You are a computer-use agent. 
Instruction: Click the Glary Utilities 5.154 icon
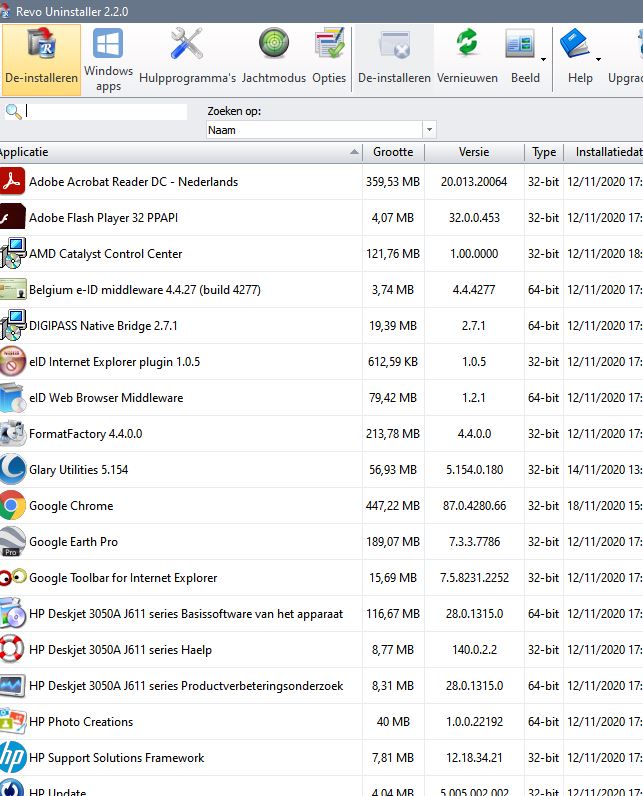click(x=13, y=470)
